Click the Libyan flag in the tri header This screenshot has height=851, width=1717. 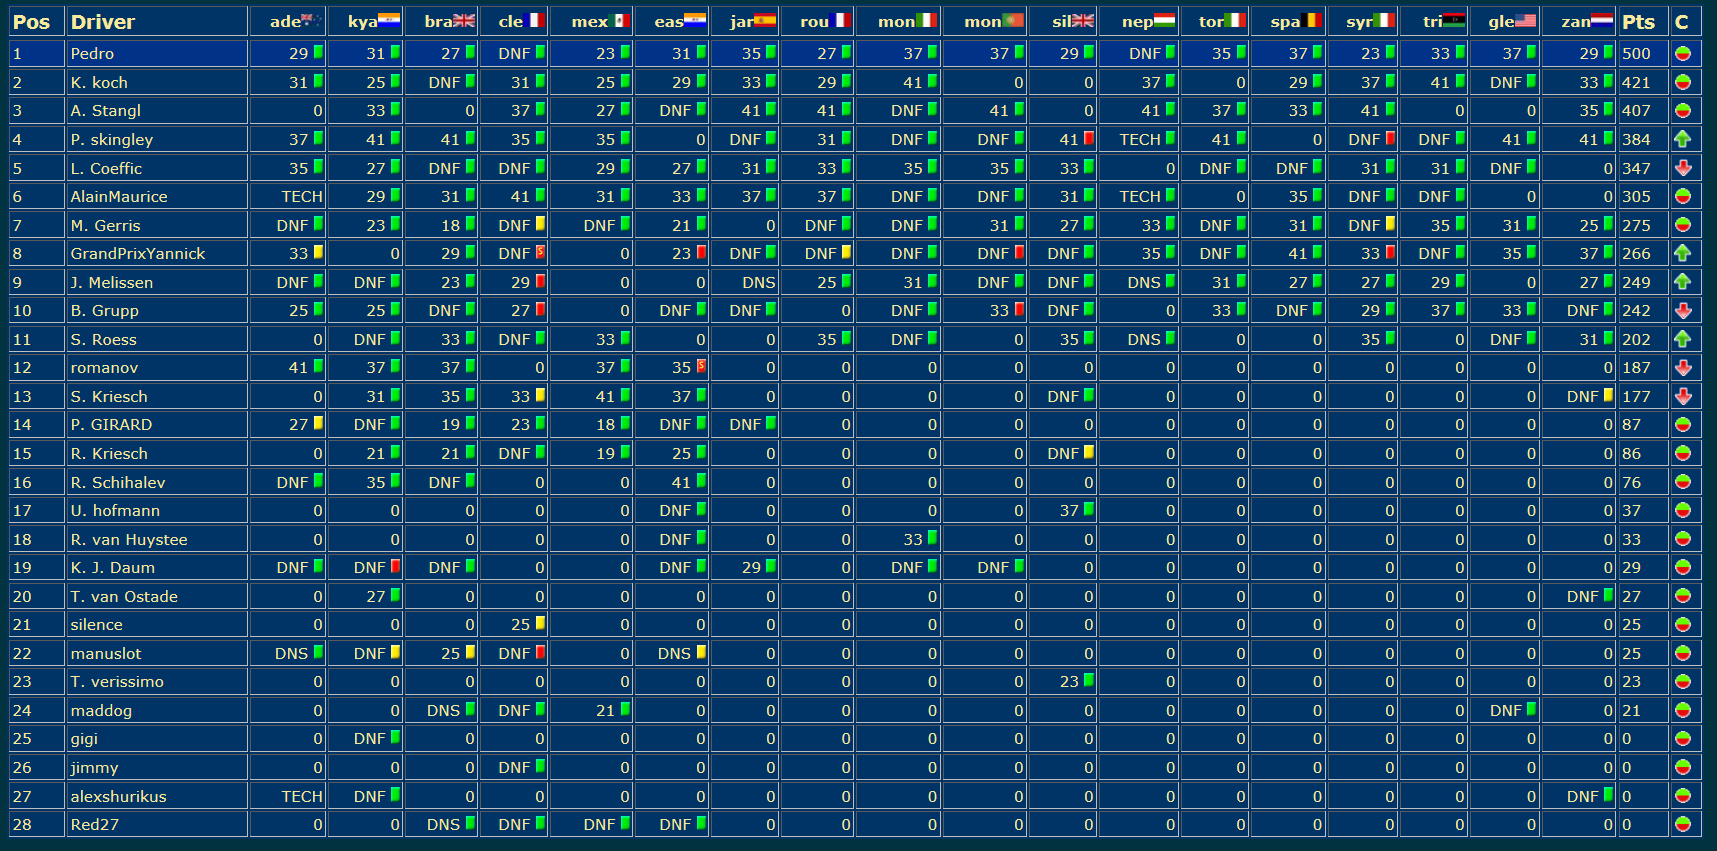click(x=1455, y=20)
